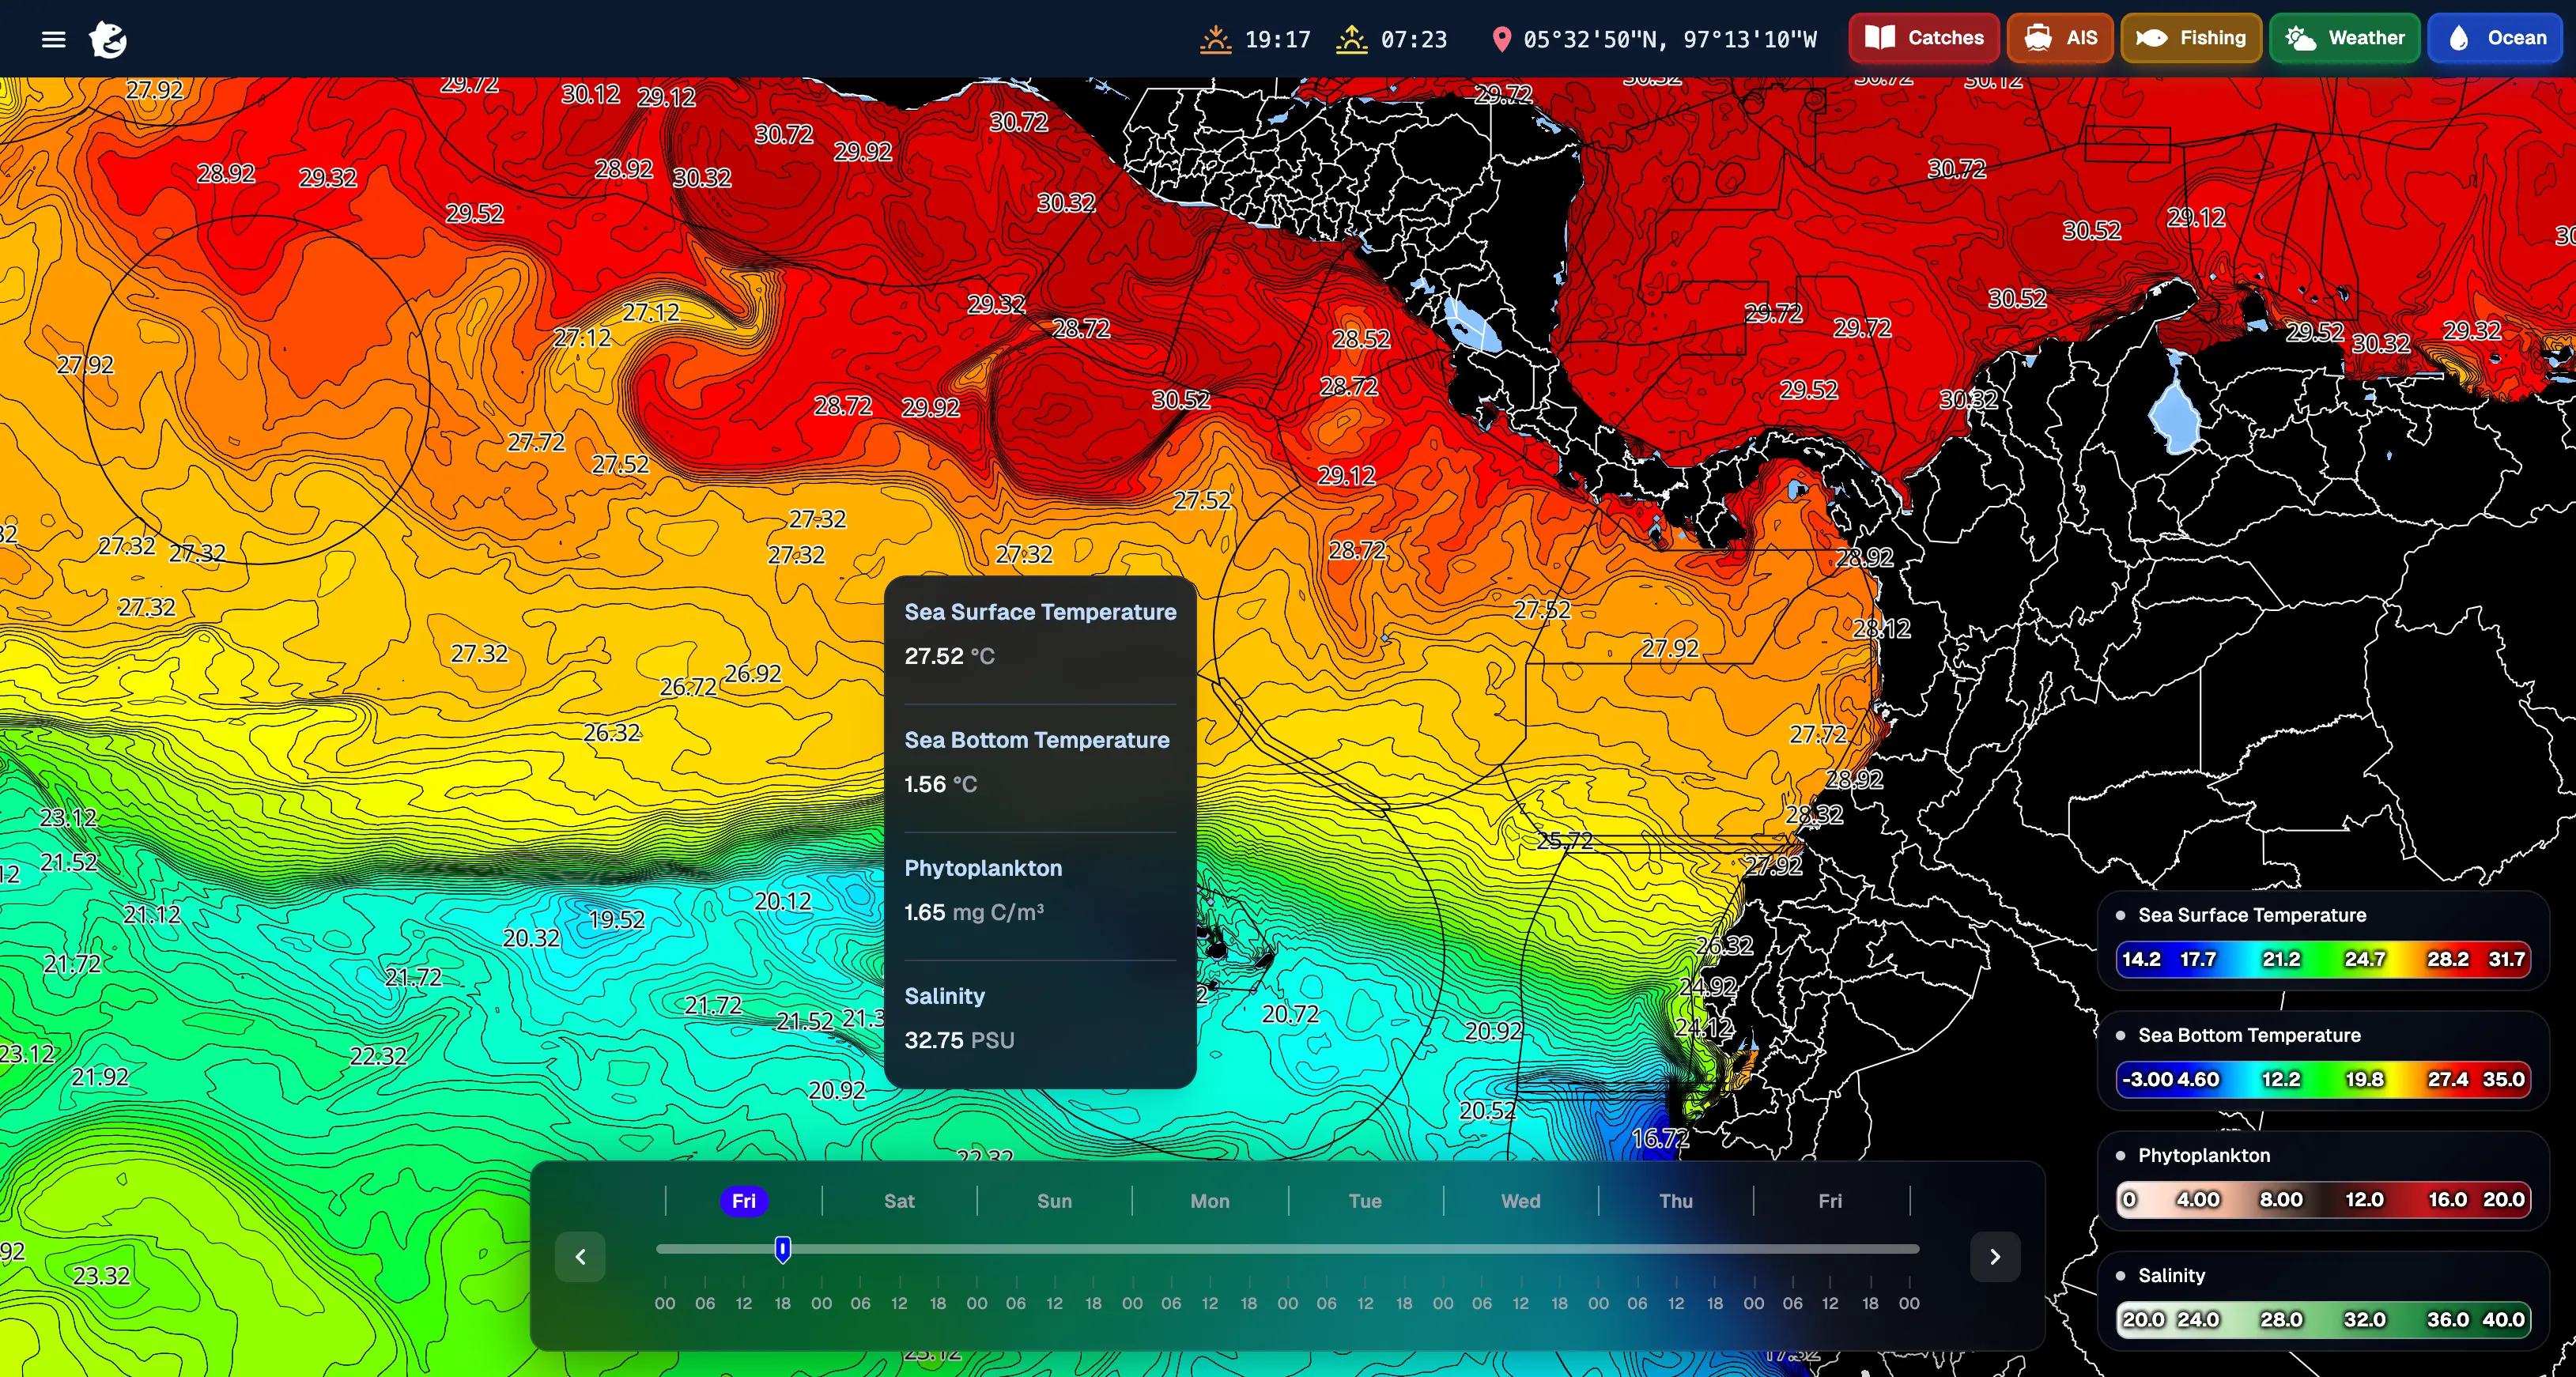Toggle Sea Surface Temperature layer

(2251, 915)
